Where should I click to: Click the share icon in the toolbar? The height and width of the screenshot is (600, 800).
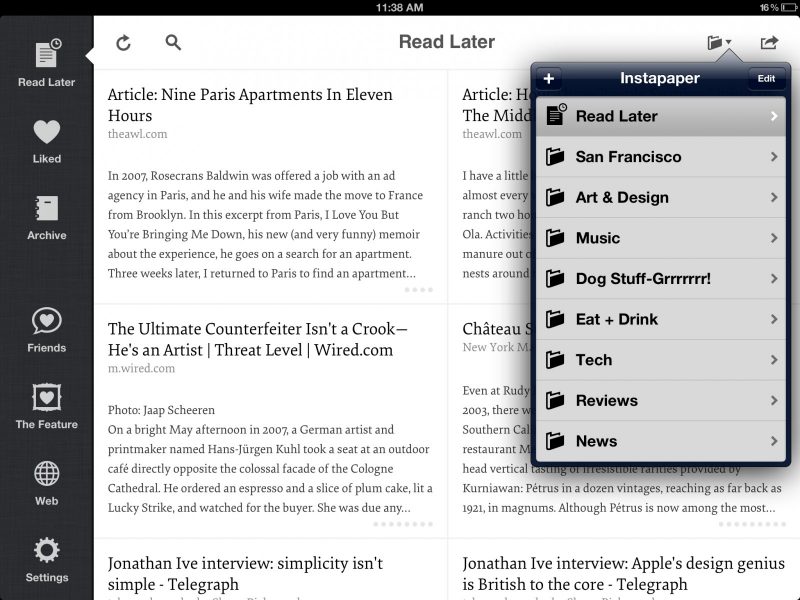[768, 43]
